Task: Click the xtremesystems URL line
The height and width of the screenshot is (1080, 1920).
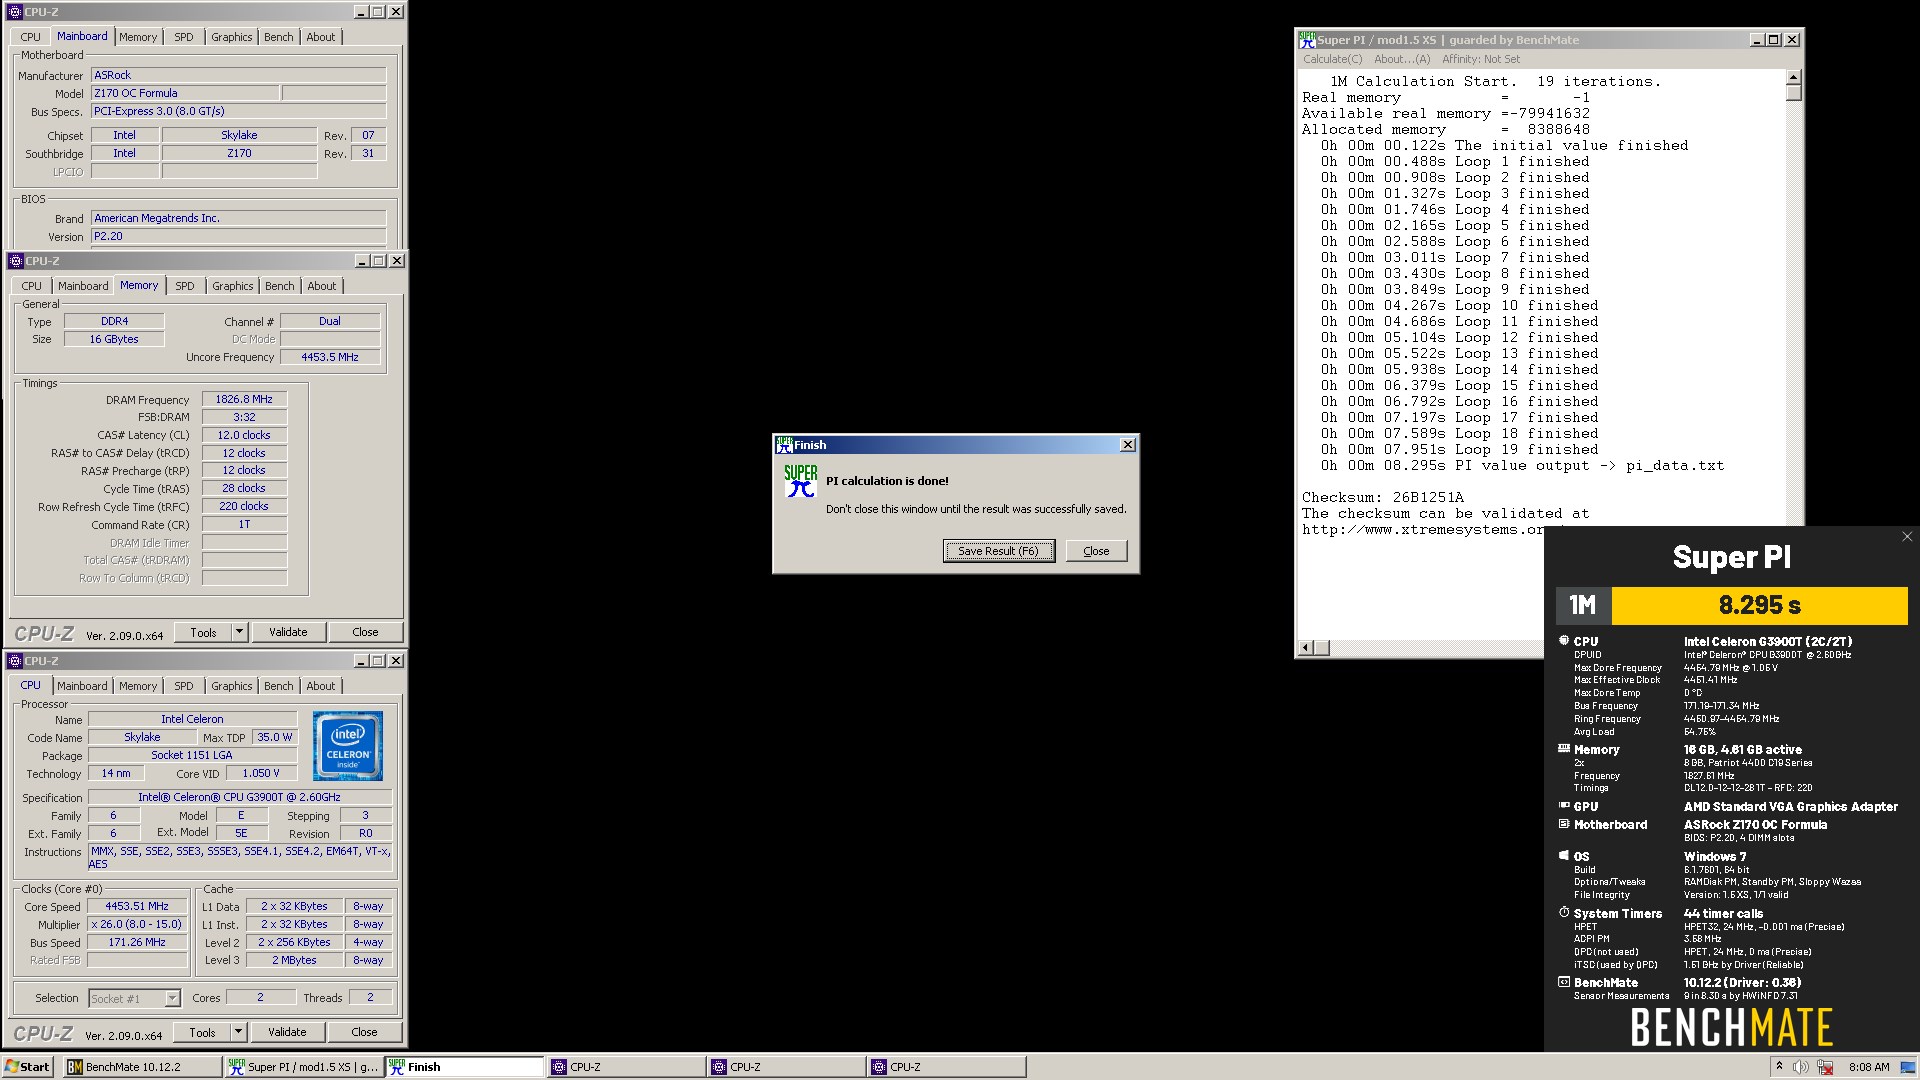Action: (1423, 529)
